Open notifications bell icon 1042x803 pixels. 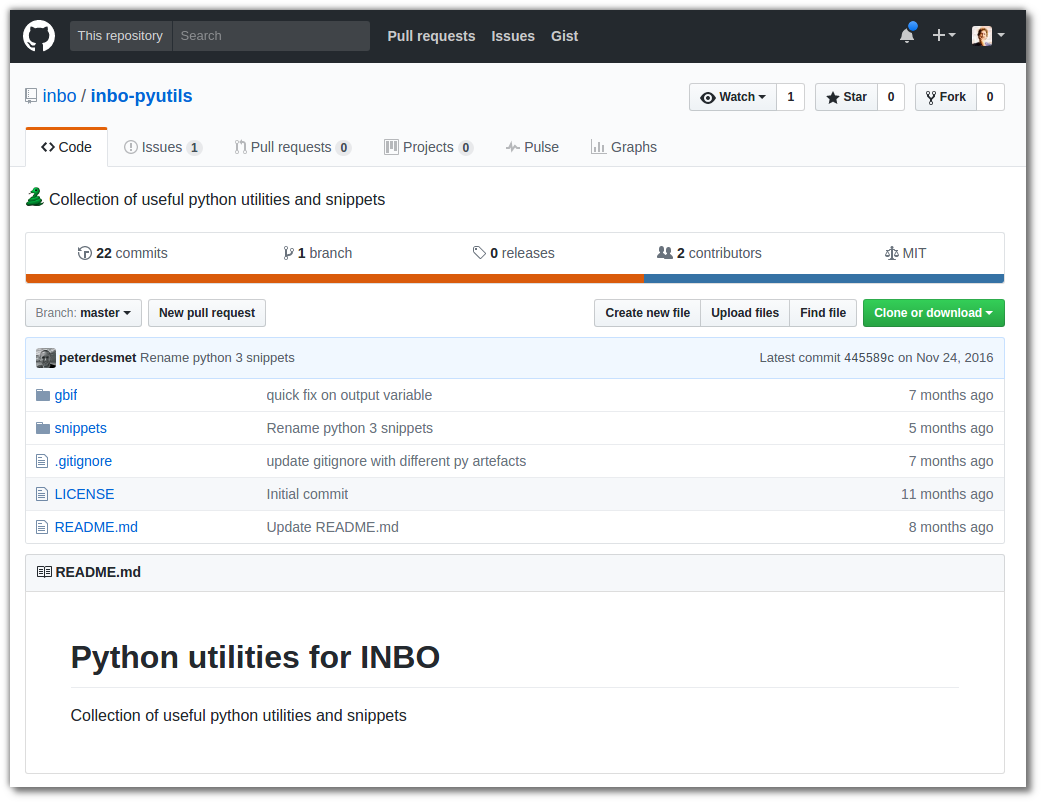click(x=907, y=35)
